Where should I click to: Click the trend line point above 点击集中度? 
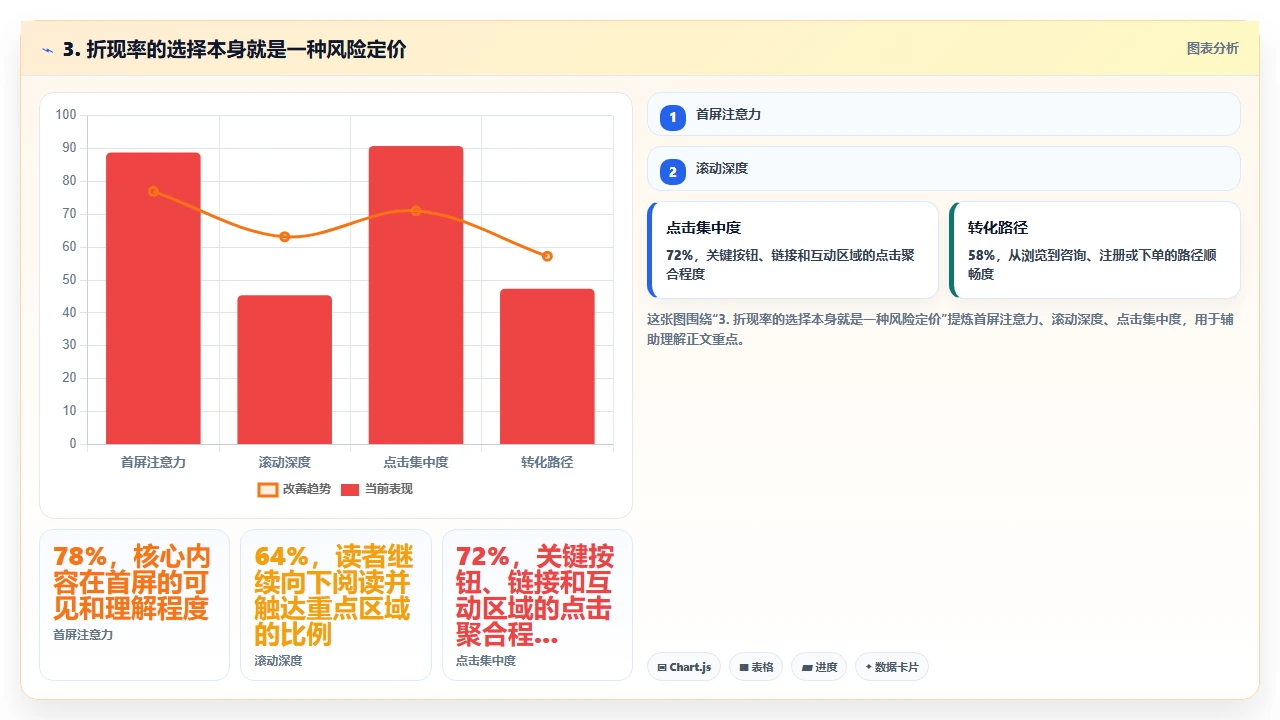click(416, 211)
